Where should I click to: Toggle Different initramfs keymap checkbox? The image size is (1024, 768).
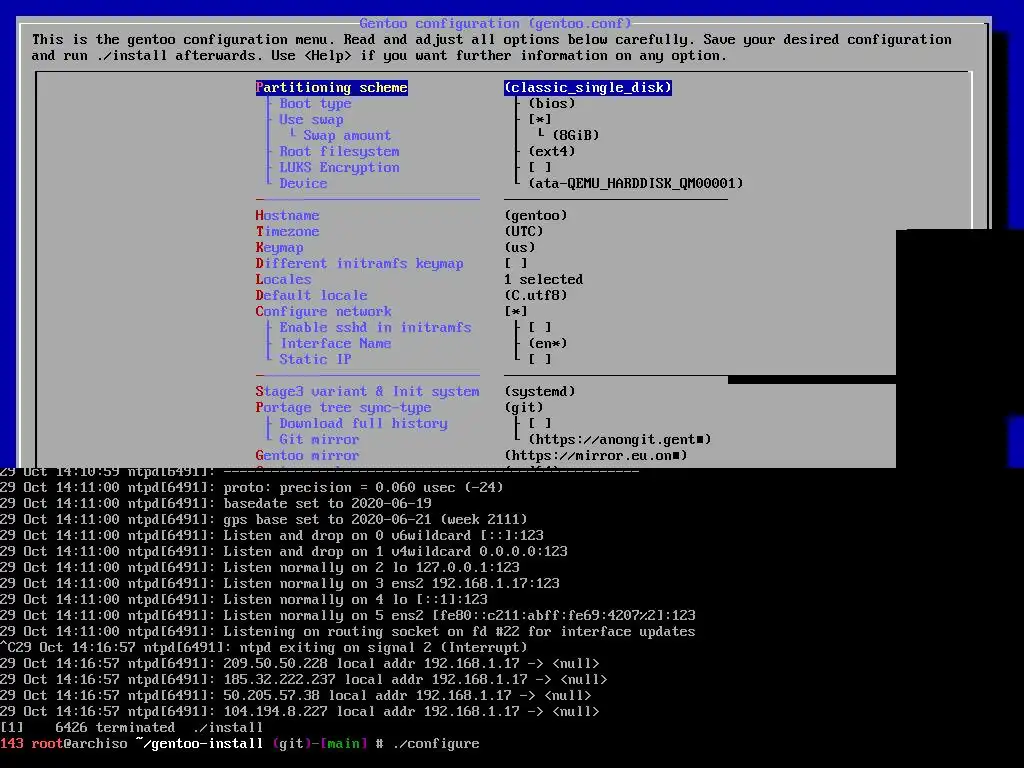(x=516, y=263)
